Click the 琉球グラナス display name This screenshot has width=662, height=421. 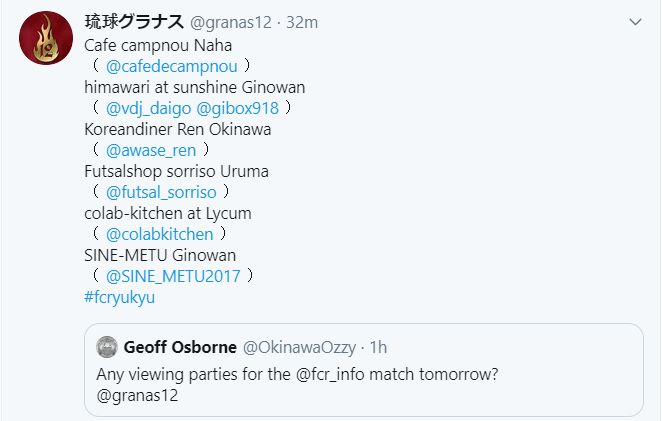pos(133,21)
